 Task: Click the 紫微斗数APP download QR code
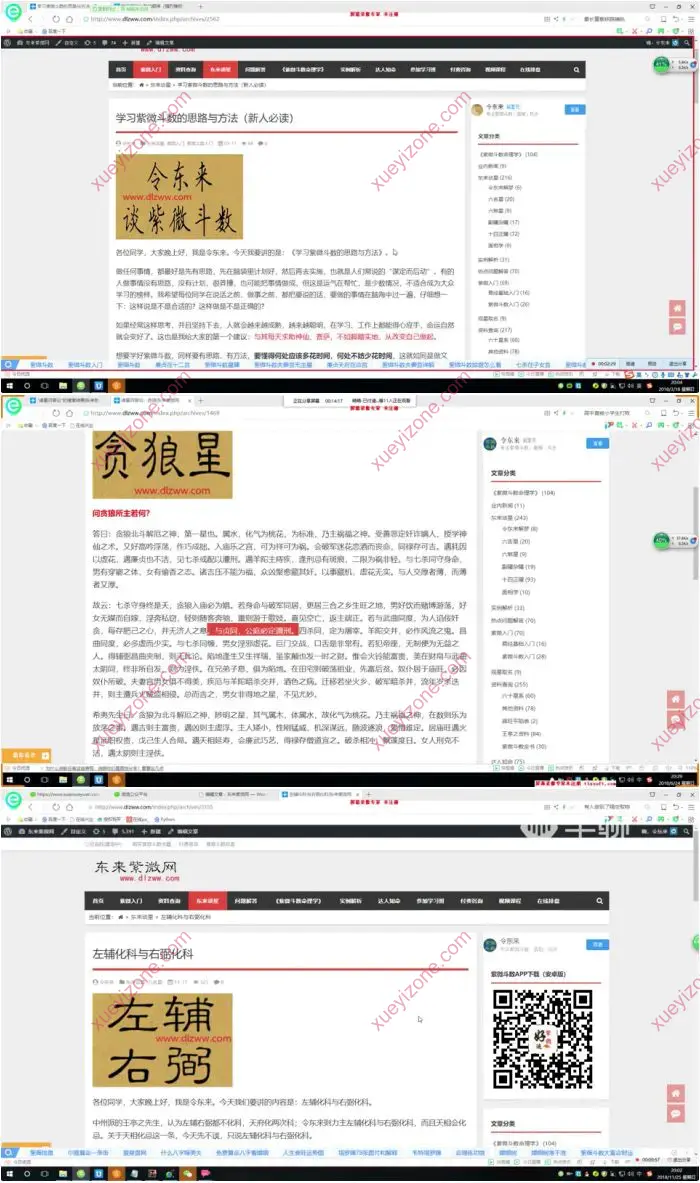coord(542,1038)
